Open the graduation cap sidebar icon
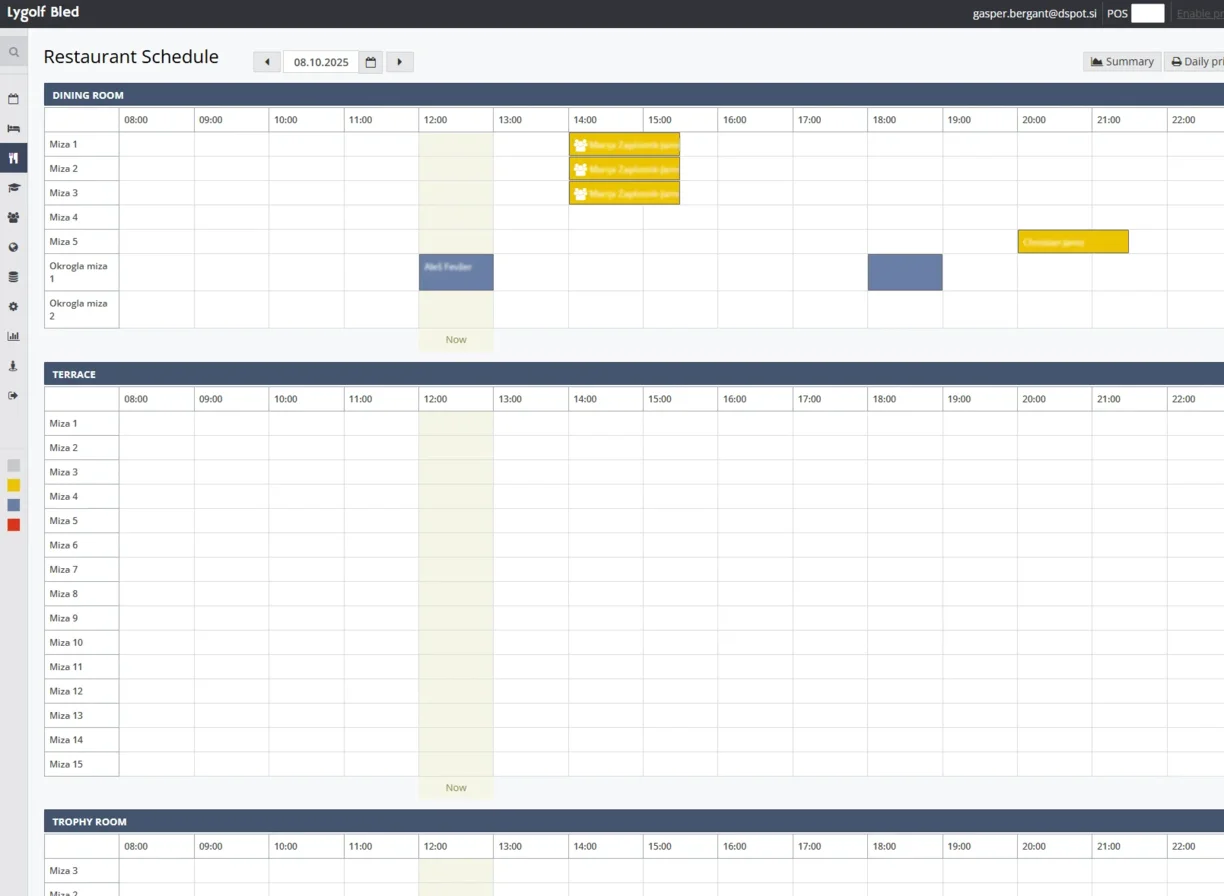1224x896 pixels. click(x=14, y=188)
